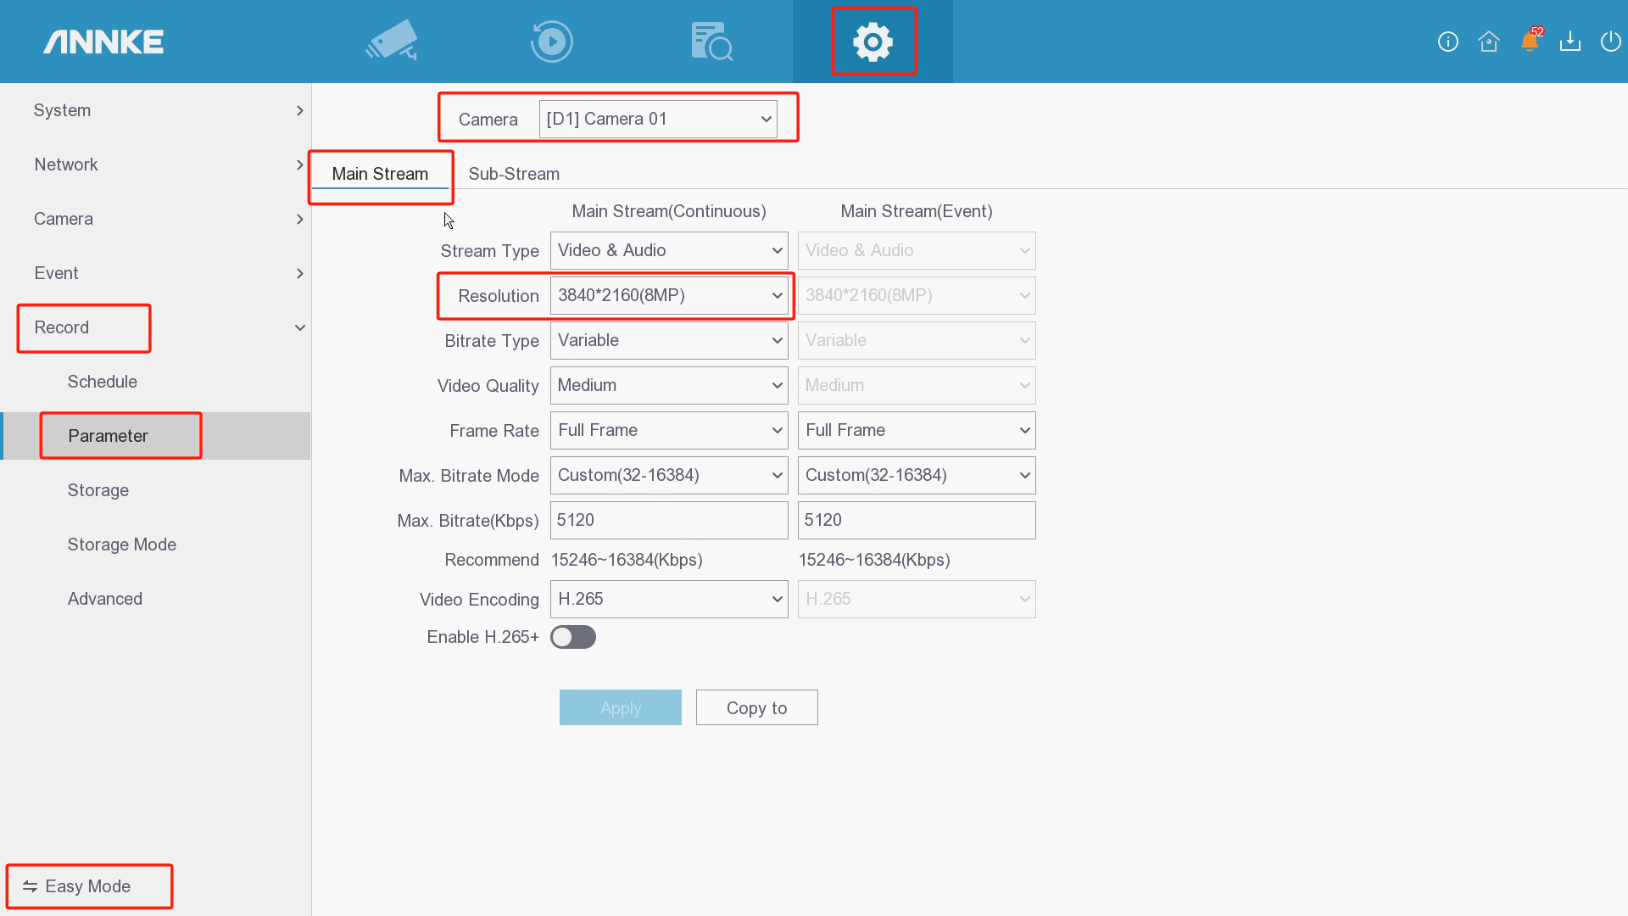Open the continuous Video Encoding dropdown
The height and width of the screenshot is (916, 1628).
click(668, 599)
